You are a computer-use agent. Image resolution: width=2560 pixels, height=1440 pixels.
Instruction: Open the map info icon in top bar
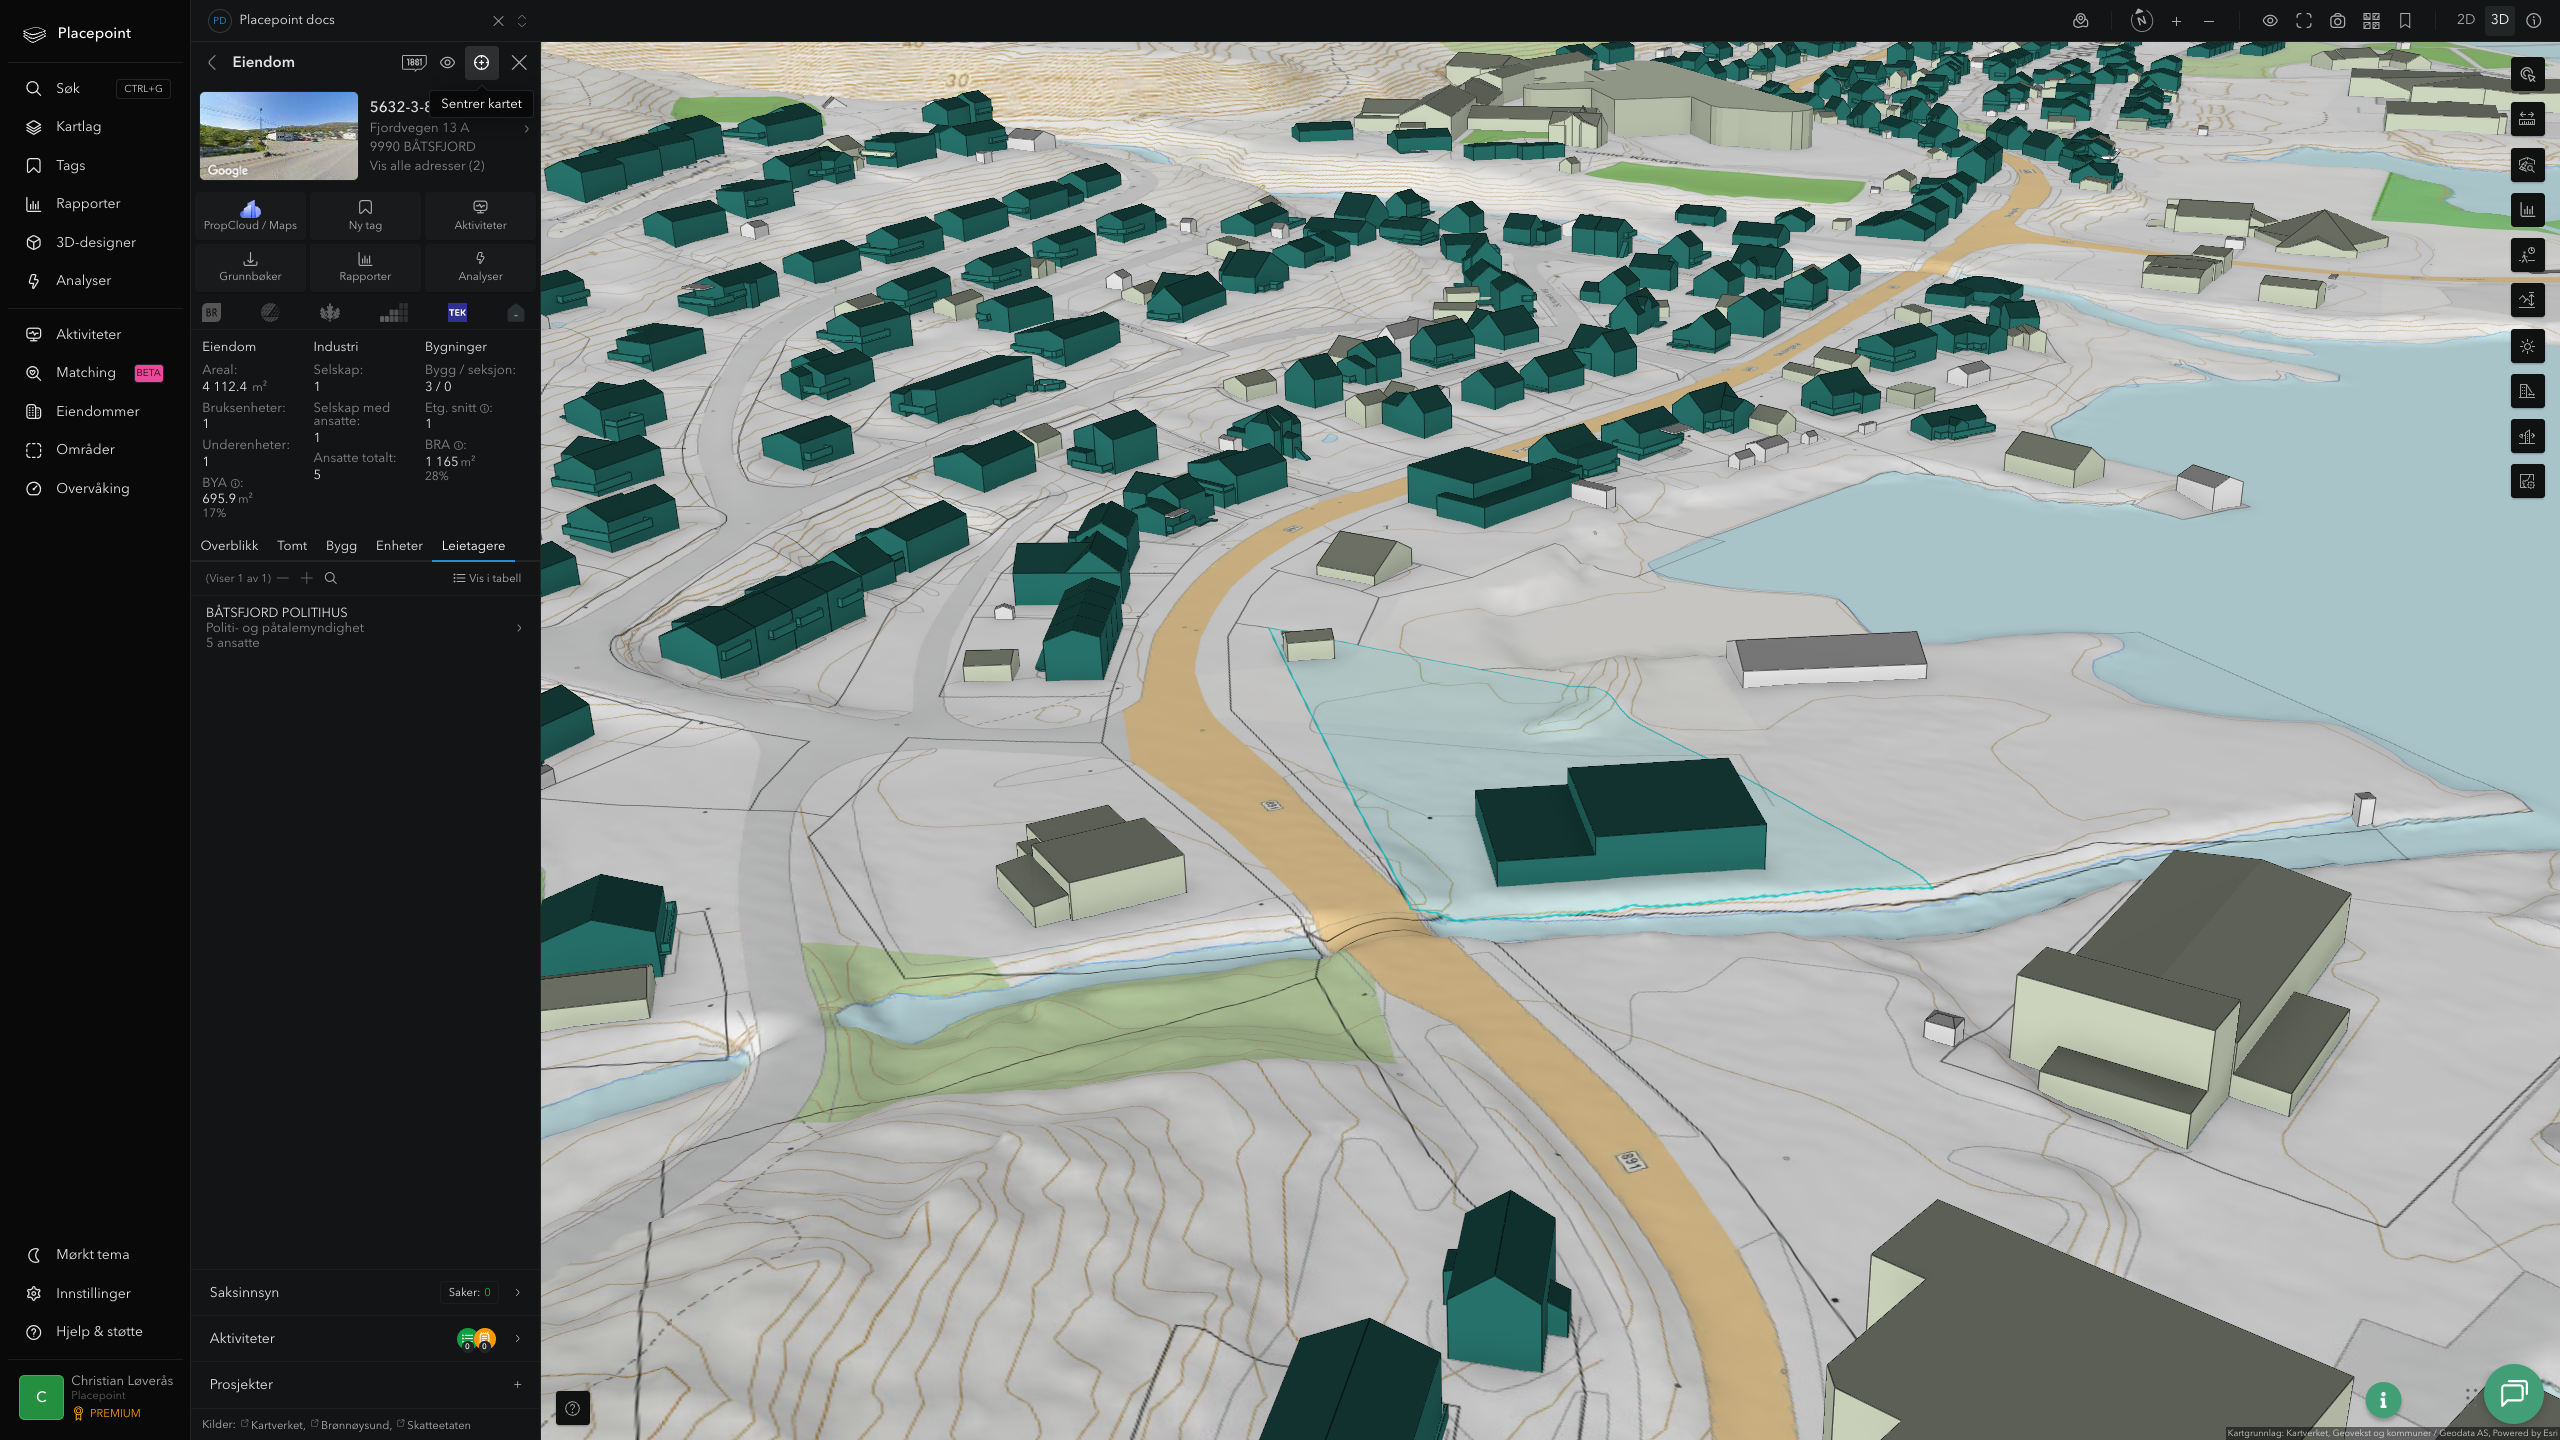click(x=2533, y=20)
